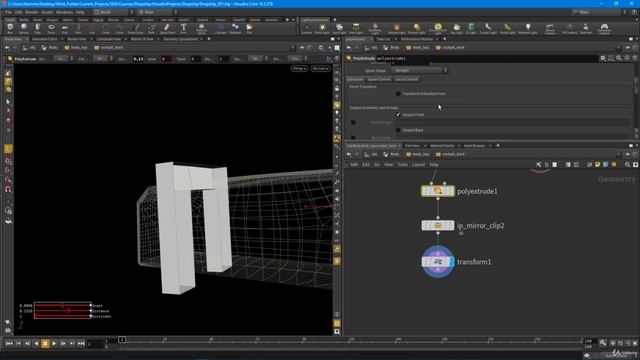The height and width of the screenshot is (360, 640).
Task: Enable the Output Back checkbox
Action: [x=398, y=130]
